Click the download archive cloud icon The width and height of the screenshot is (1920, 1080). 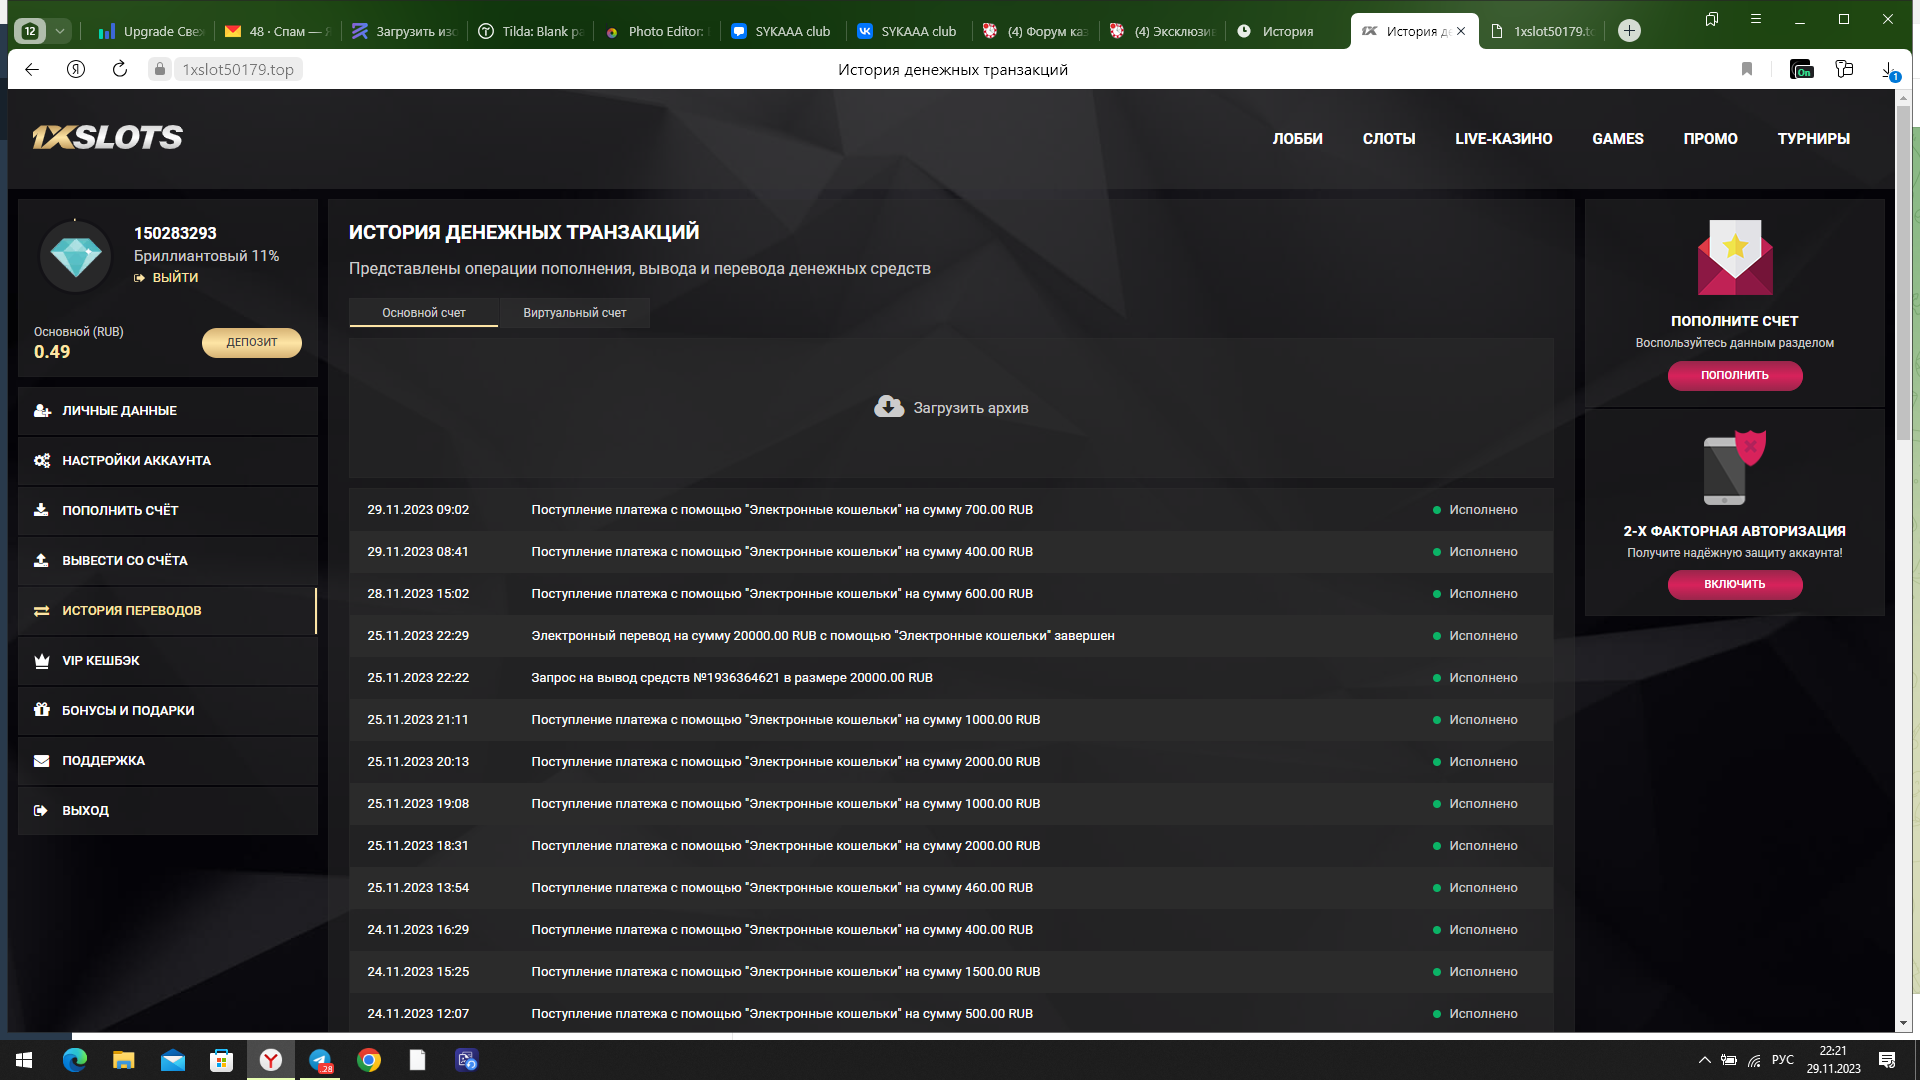888,407
